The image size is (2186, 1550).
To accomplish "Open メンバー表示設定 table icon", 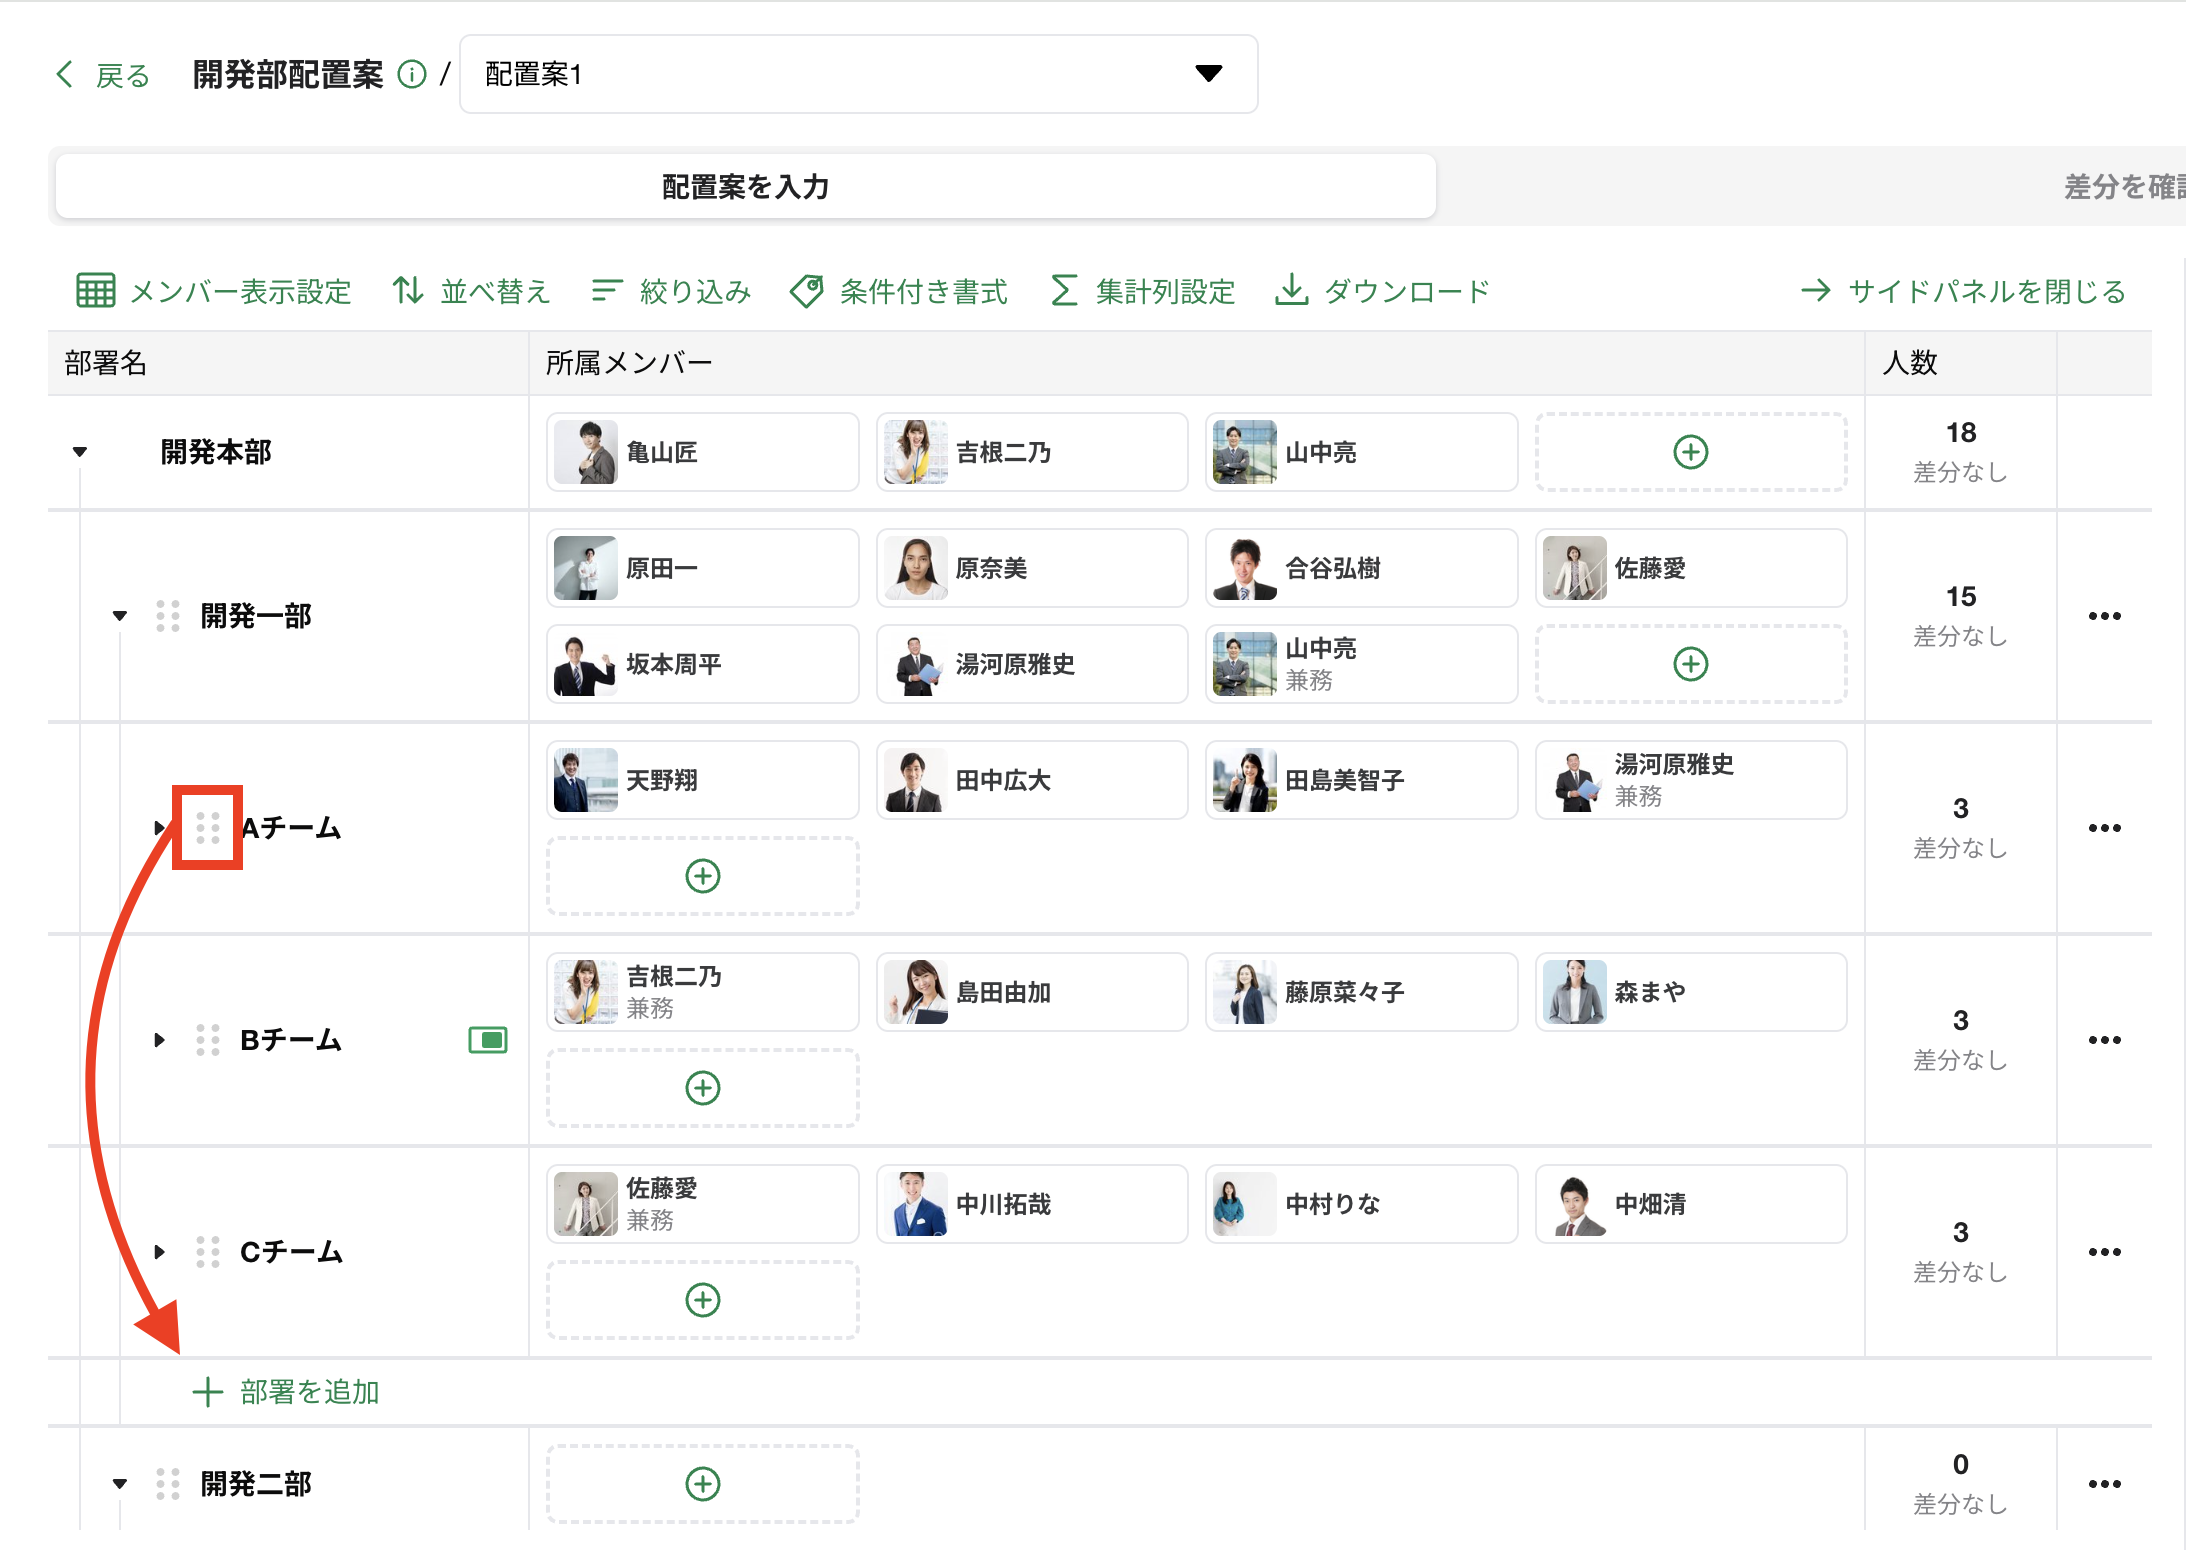I will tap(96, 291).
